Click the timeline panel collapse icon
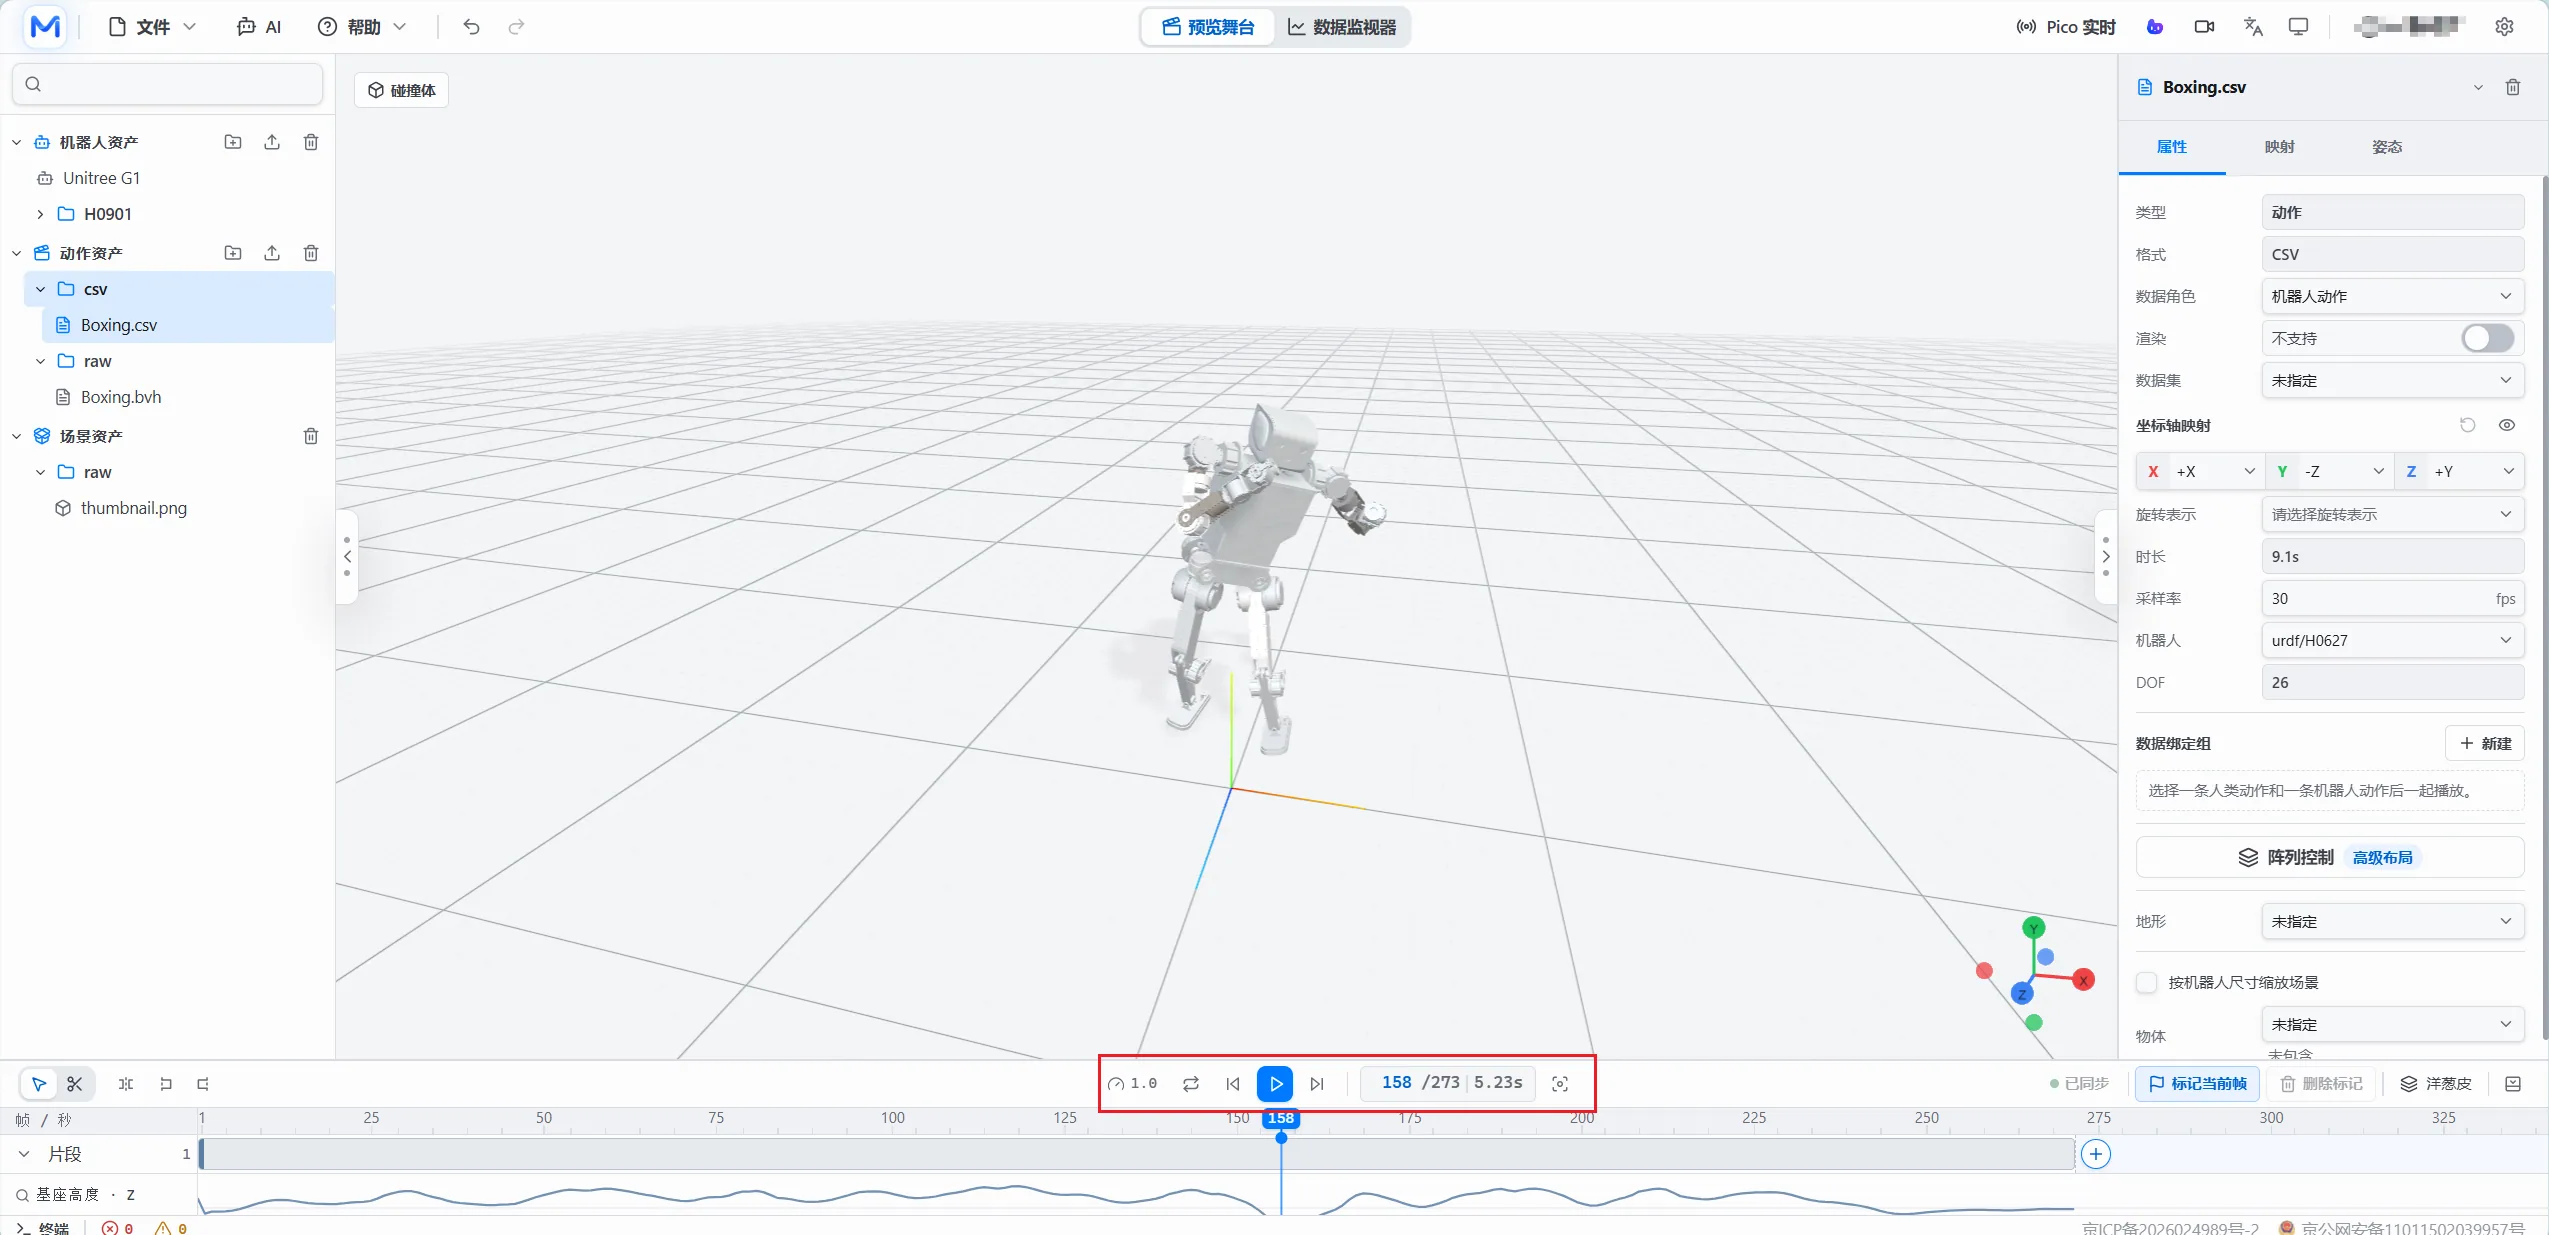Image resolution: width=2549 pixels, height=1235 pixels. pyautogui.click(x=2513, y=1084)
